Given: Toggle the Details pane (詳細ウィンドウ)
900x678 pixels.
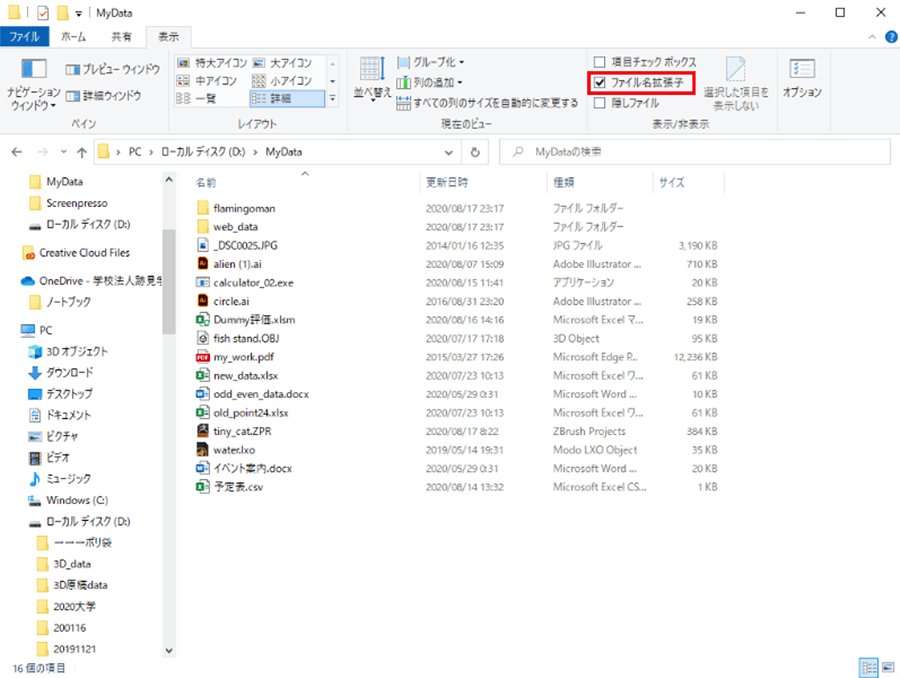Looking at the screenshot, I should pyautogui.click(x=103, y=96).
